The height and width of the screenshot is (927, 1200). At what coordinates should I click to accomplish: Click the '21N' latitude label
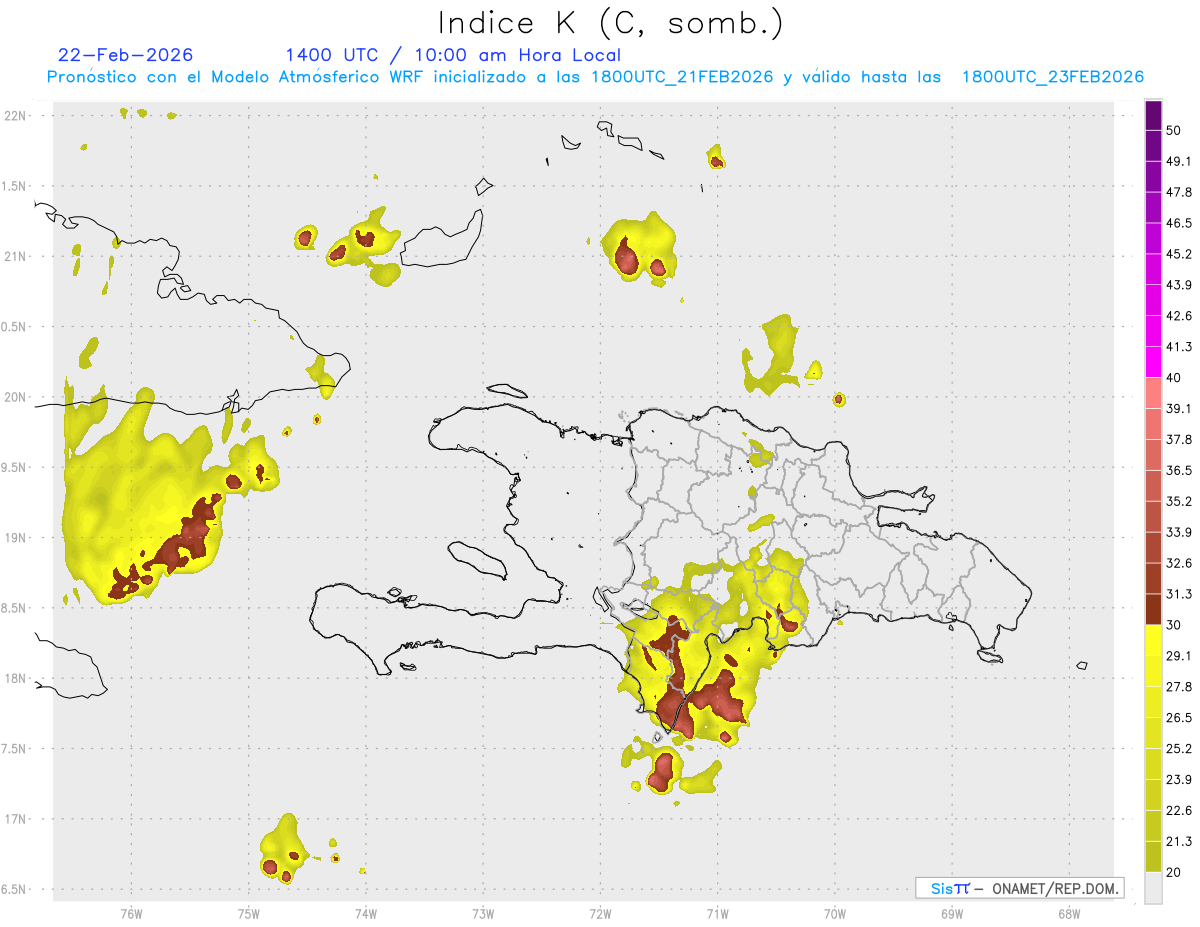coord(15,256)
